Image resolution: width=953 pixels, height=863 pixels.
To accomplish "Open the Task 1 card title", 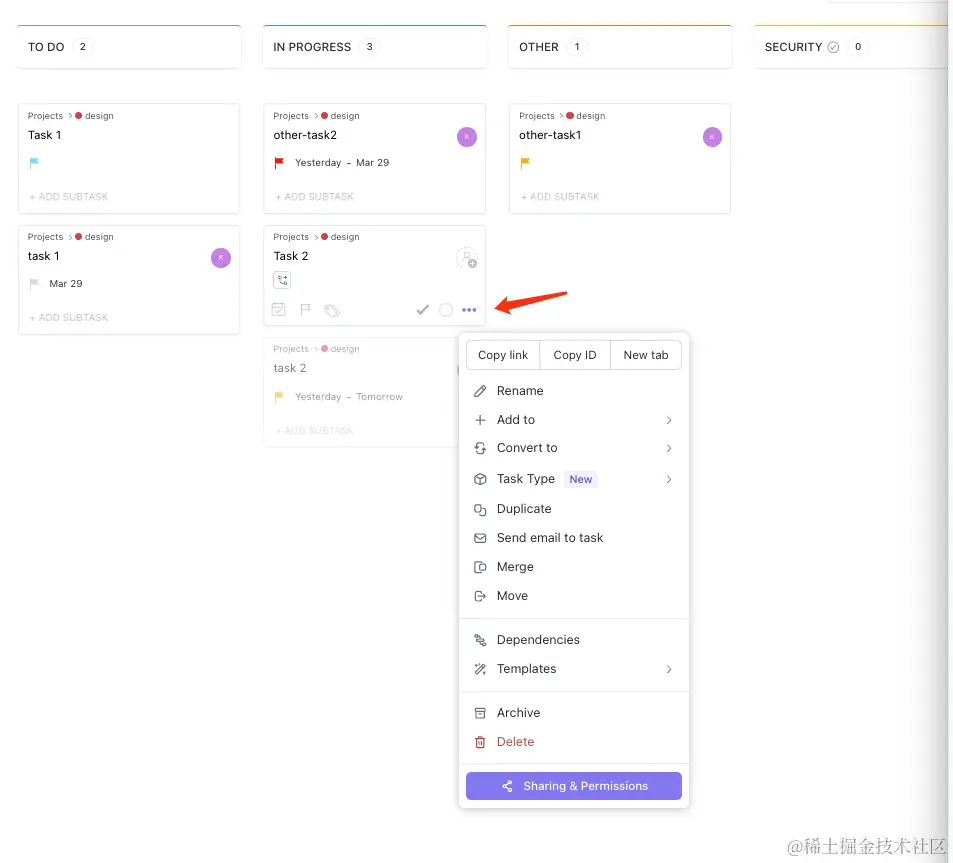I will point(44,135).
